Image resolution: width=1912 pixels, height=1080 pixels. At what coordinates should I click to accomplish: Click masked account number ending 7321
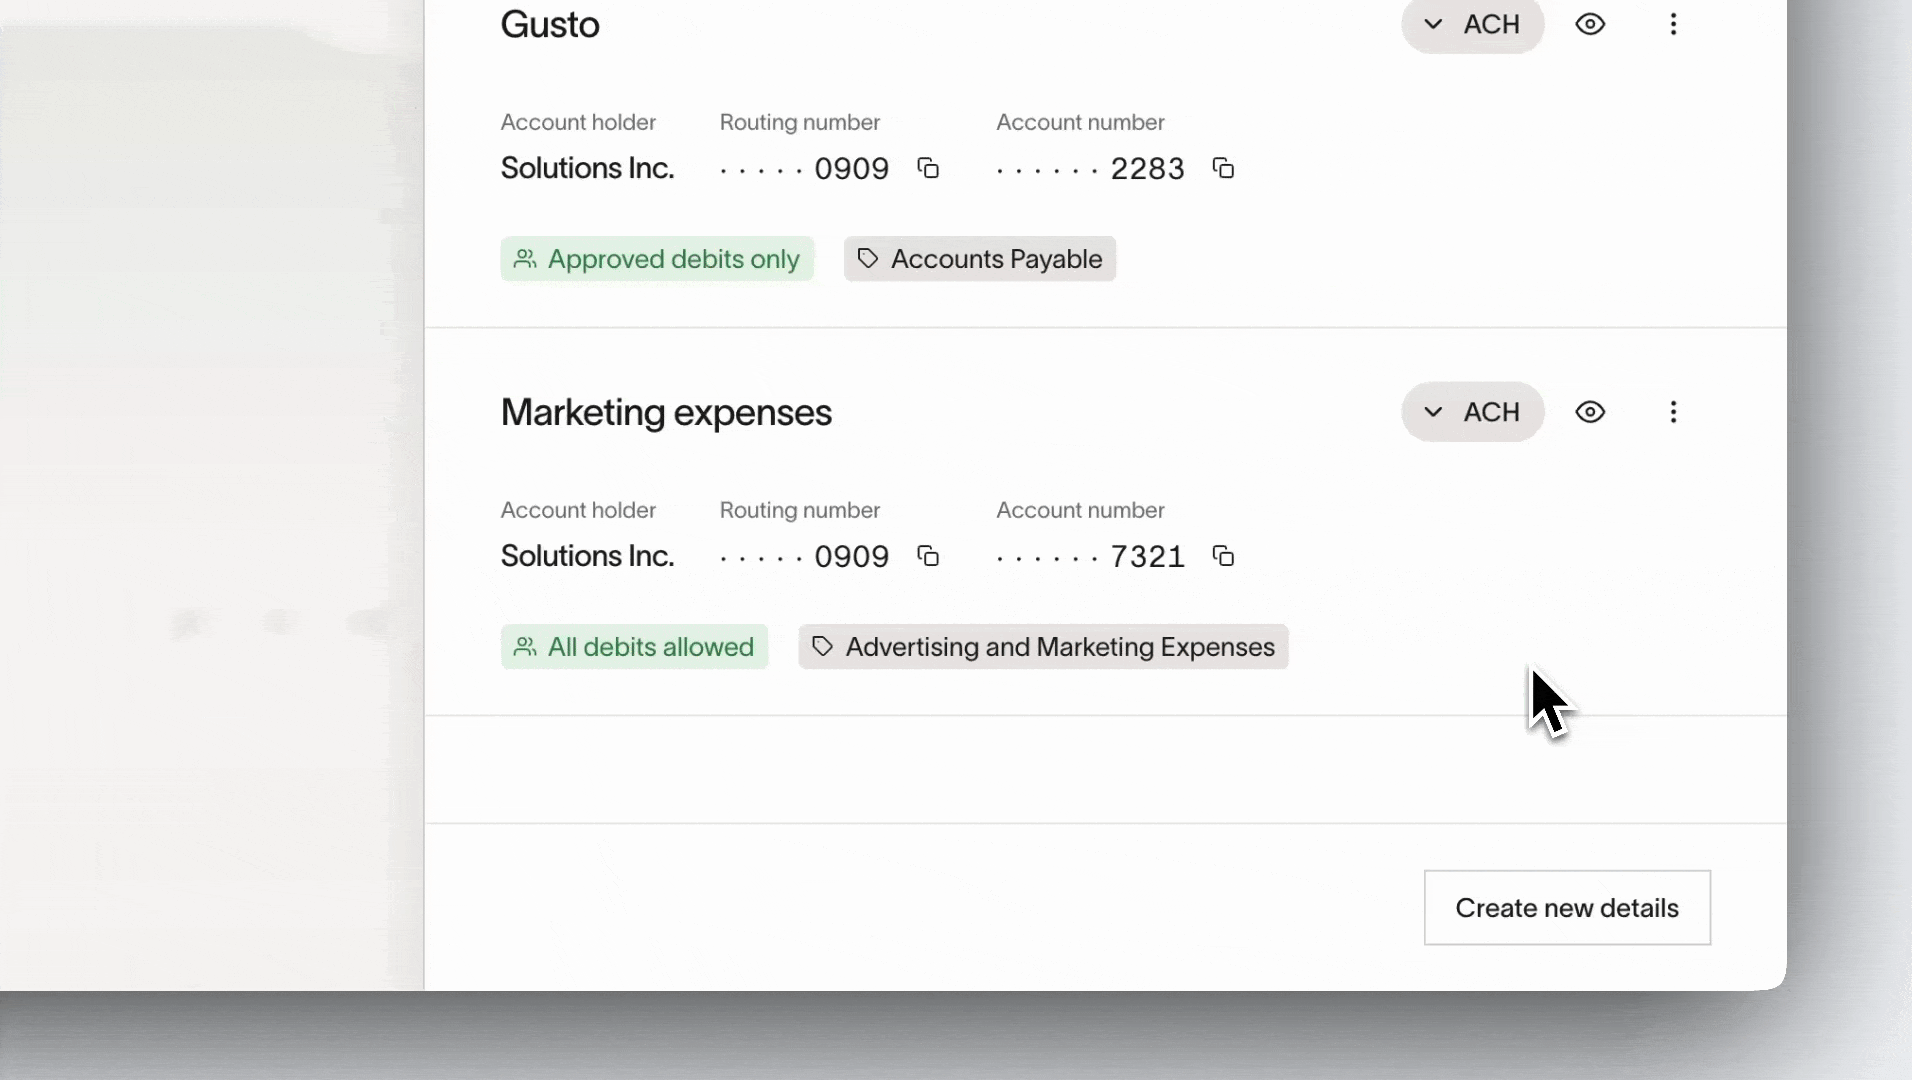[x=1090, y=557]
